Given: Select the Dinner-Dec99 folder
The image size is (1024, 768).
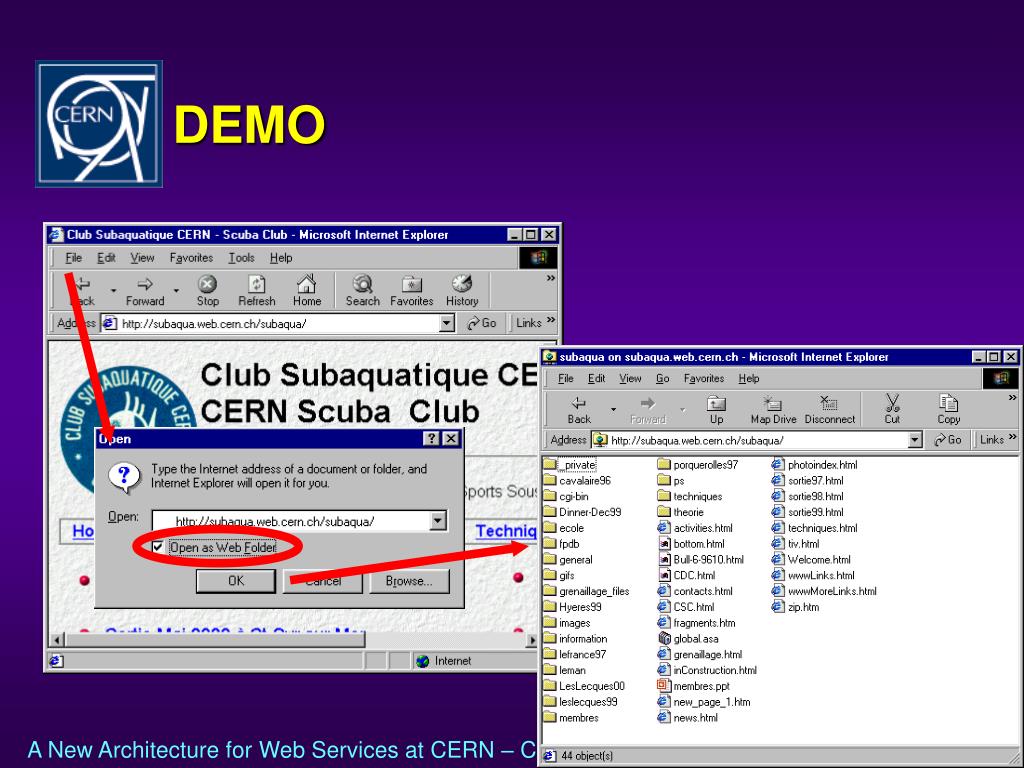Looking at the screenshot, I should [583, 512].
